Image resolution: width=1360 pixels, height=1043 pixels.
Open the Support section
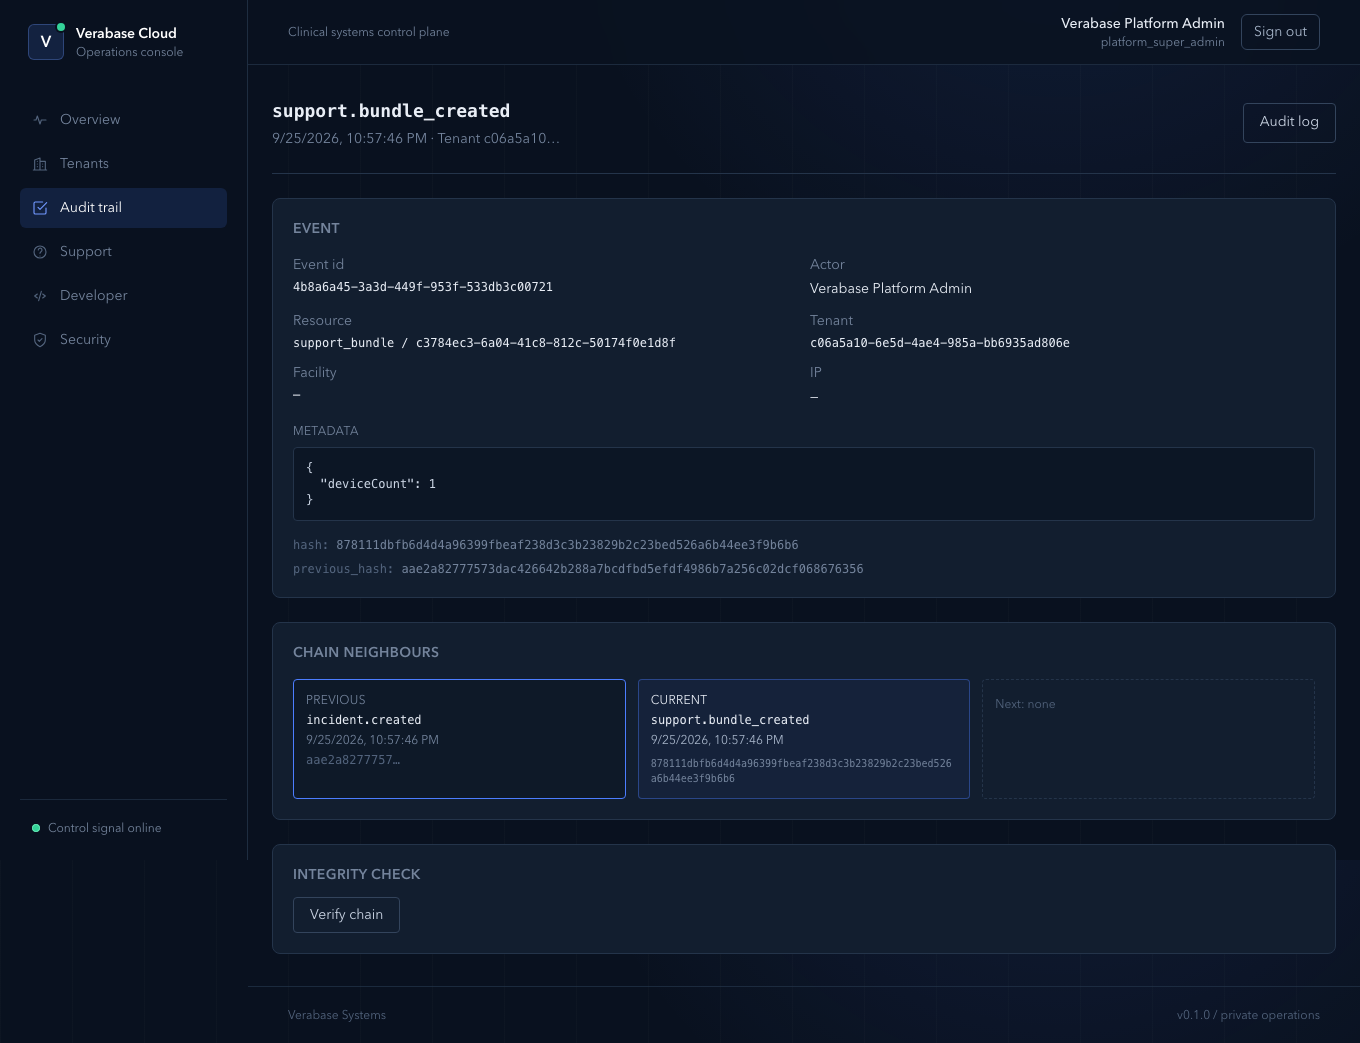(x=123, y=252)
